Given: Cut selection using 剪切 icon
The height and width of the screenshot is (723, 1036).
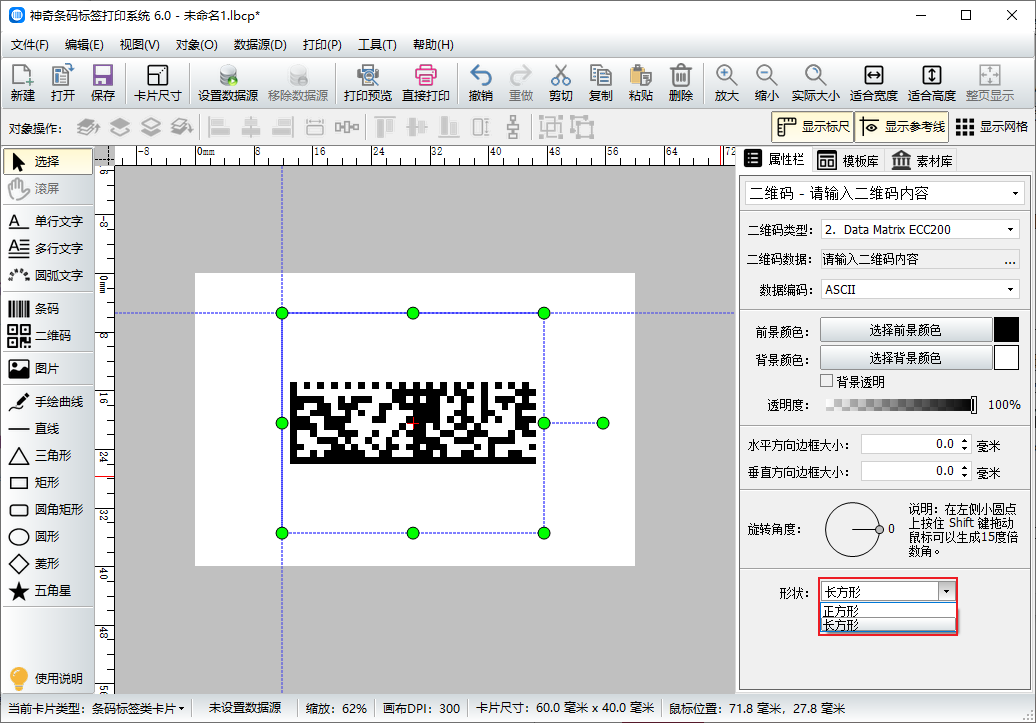Looking at the screenshot, I should [x=560, y=83].
